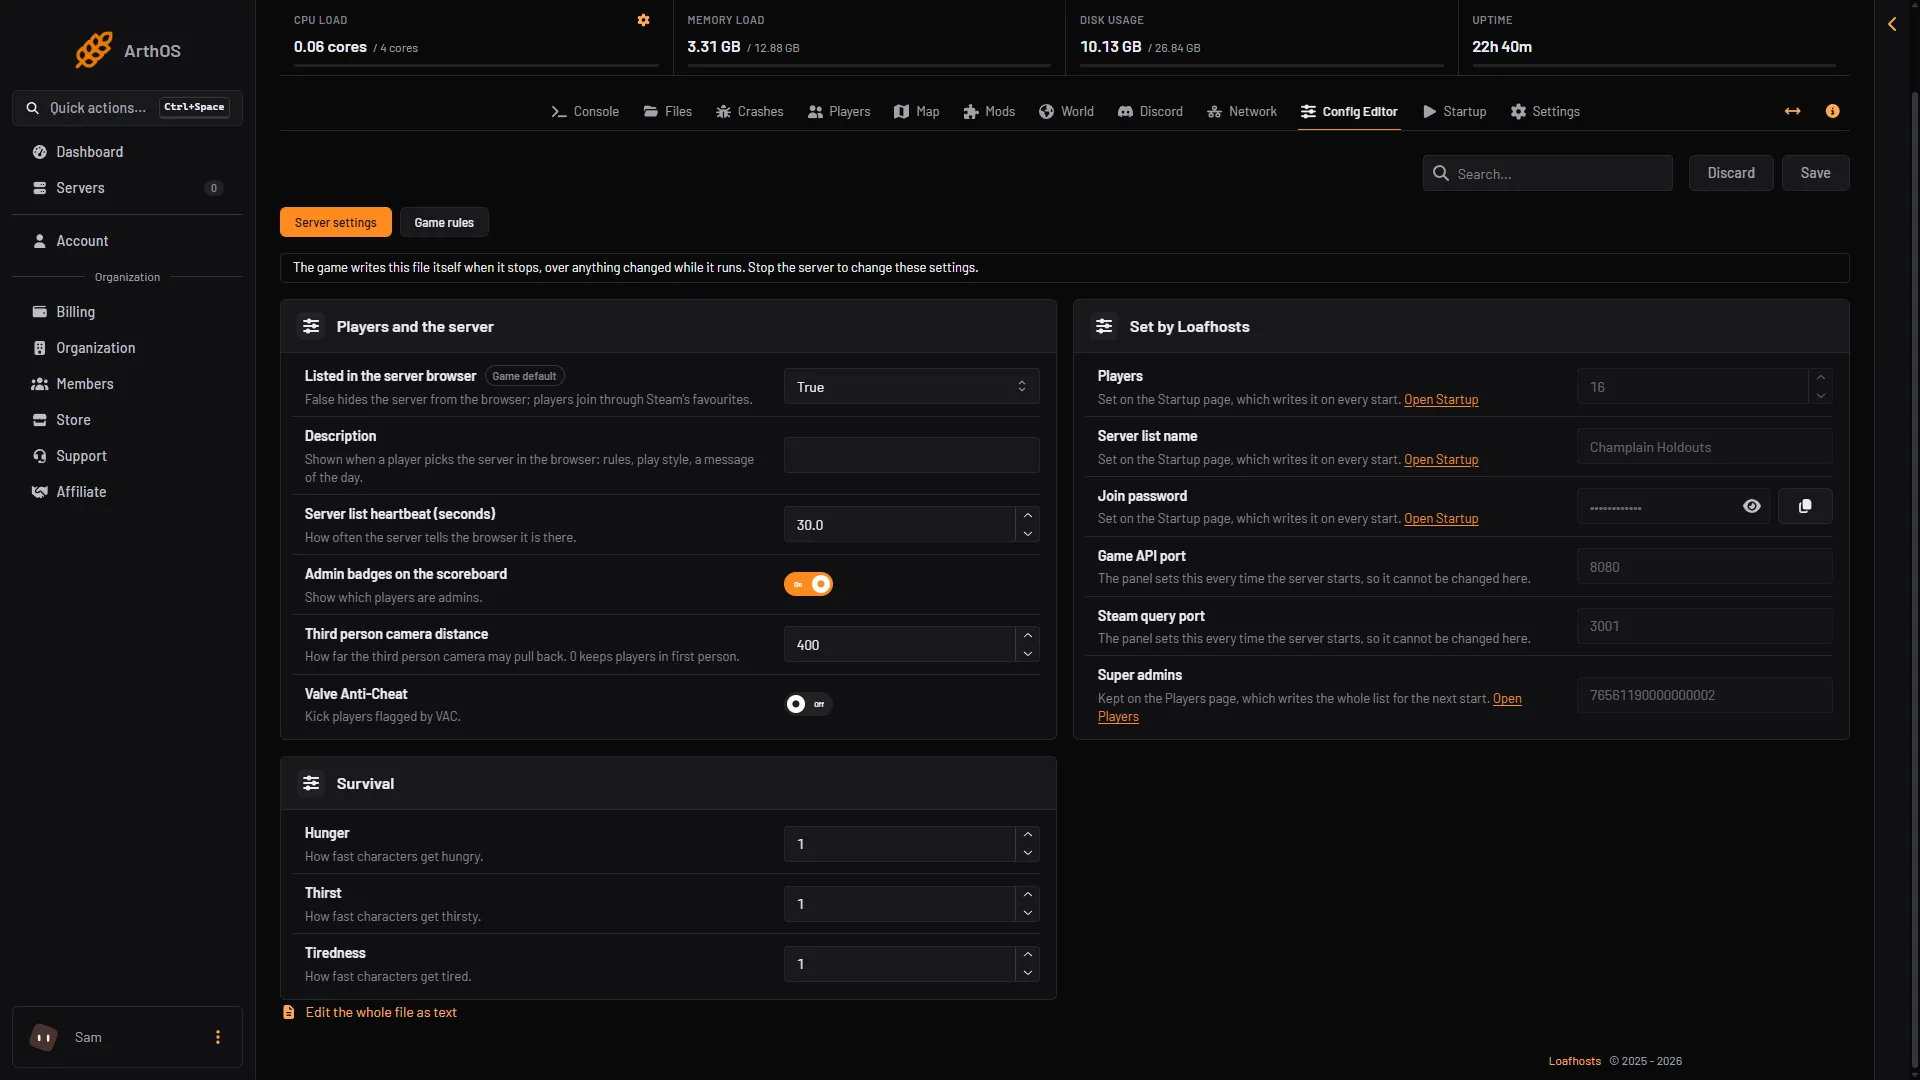Open Quick actions search box

click(127, 107)
